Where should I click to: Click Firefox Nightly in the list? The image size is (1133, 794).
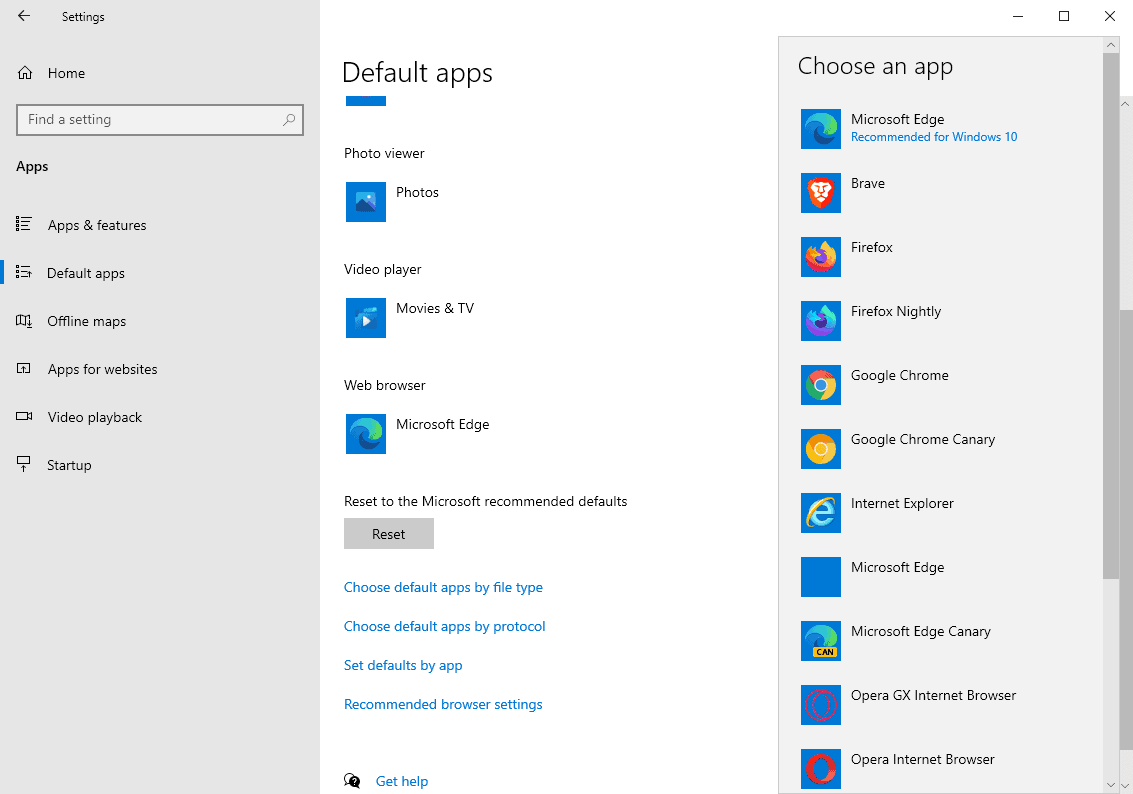point(895,311)
